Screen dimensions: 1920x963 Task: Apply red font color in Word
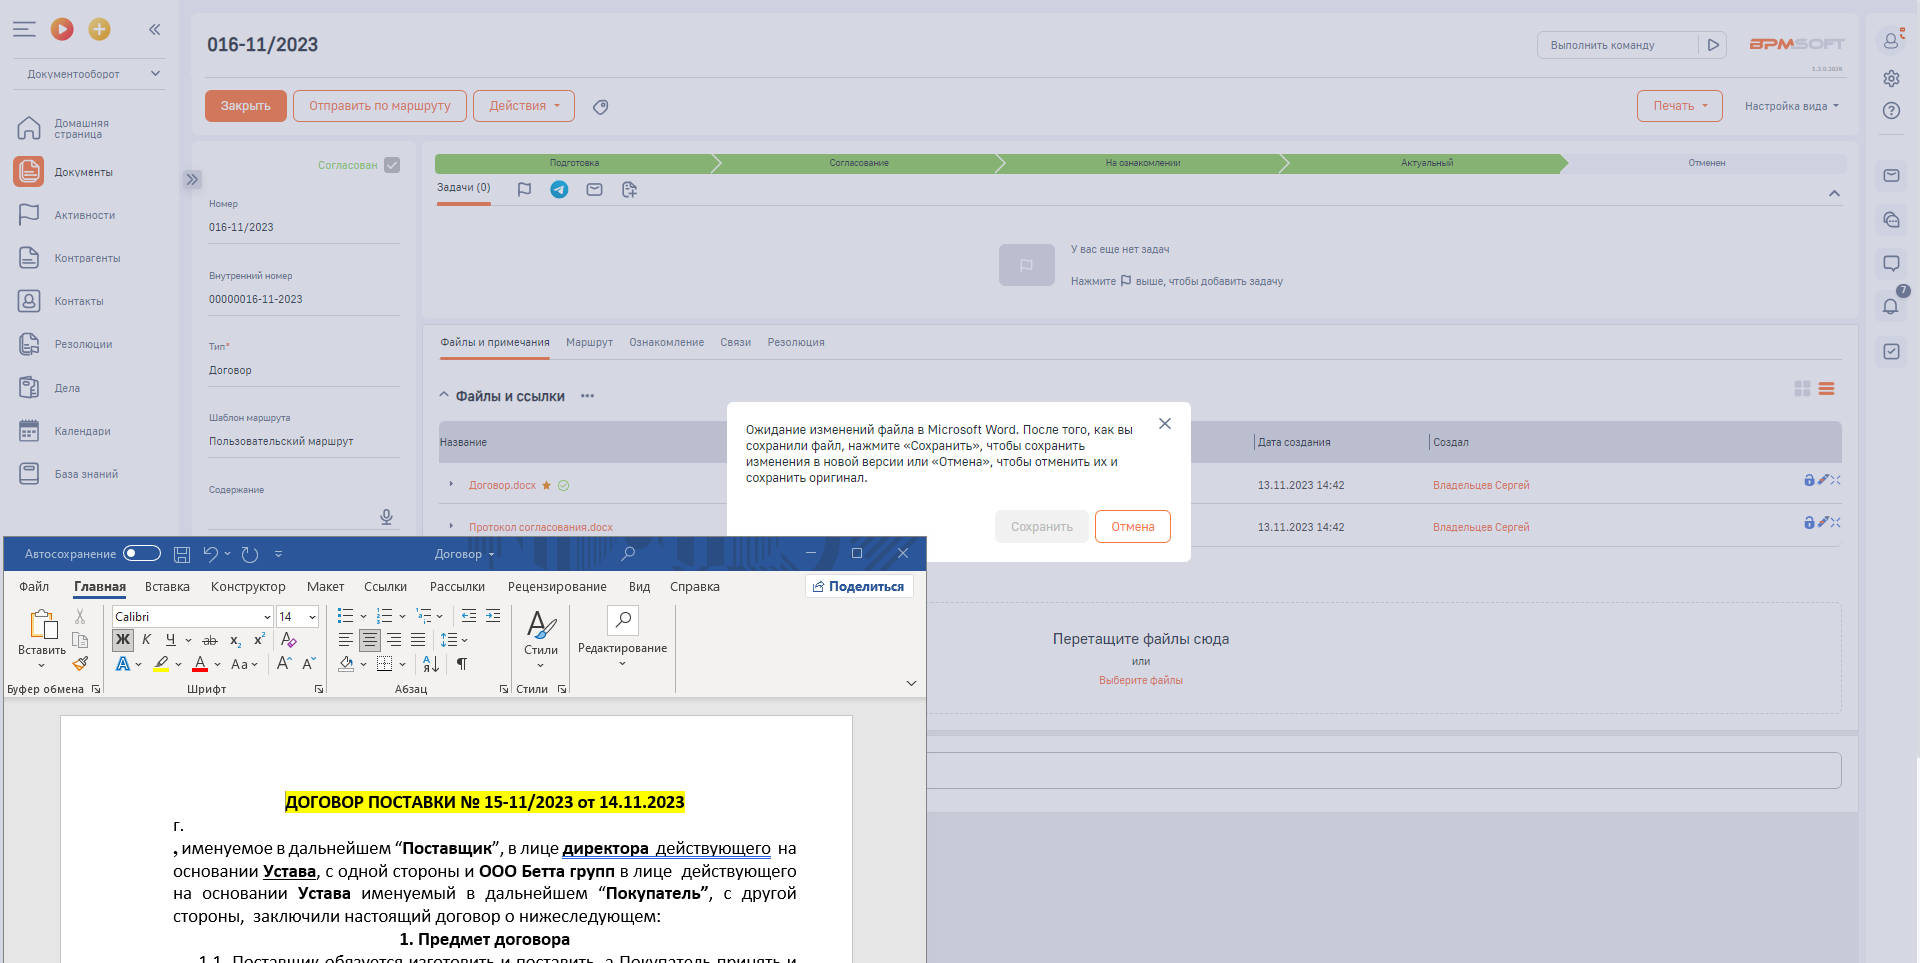[x=200, y=664]
